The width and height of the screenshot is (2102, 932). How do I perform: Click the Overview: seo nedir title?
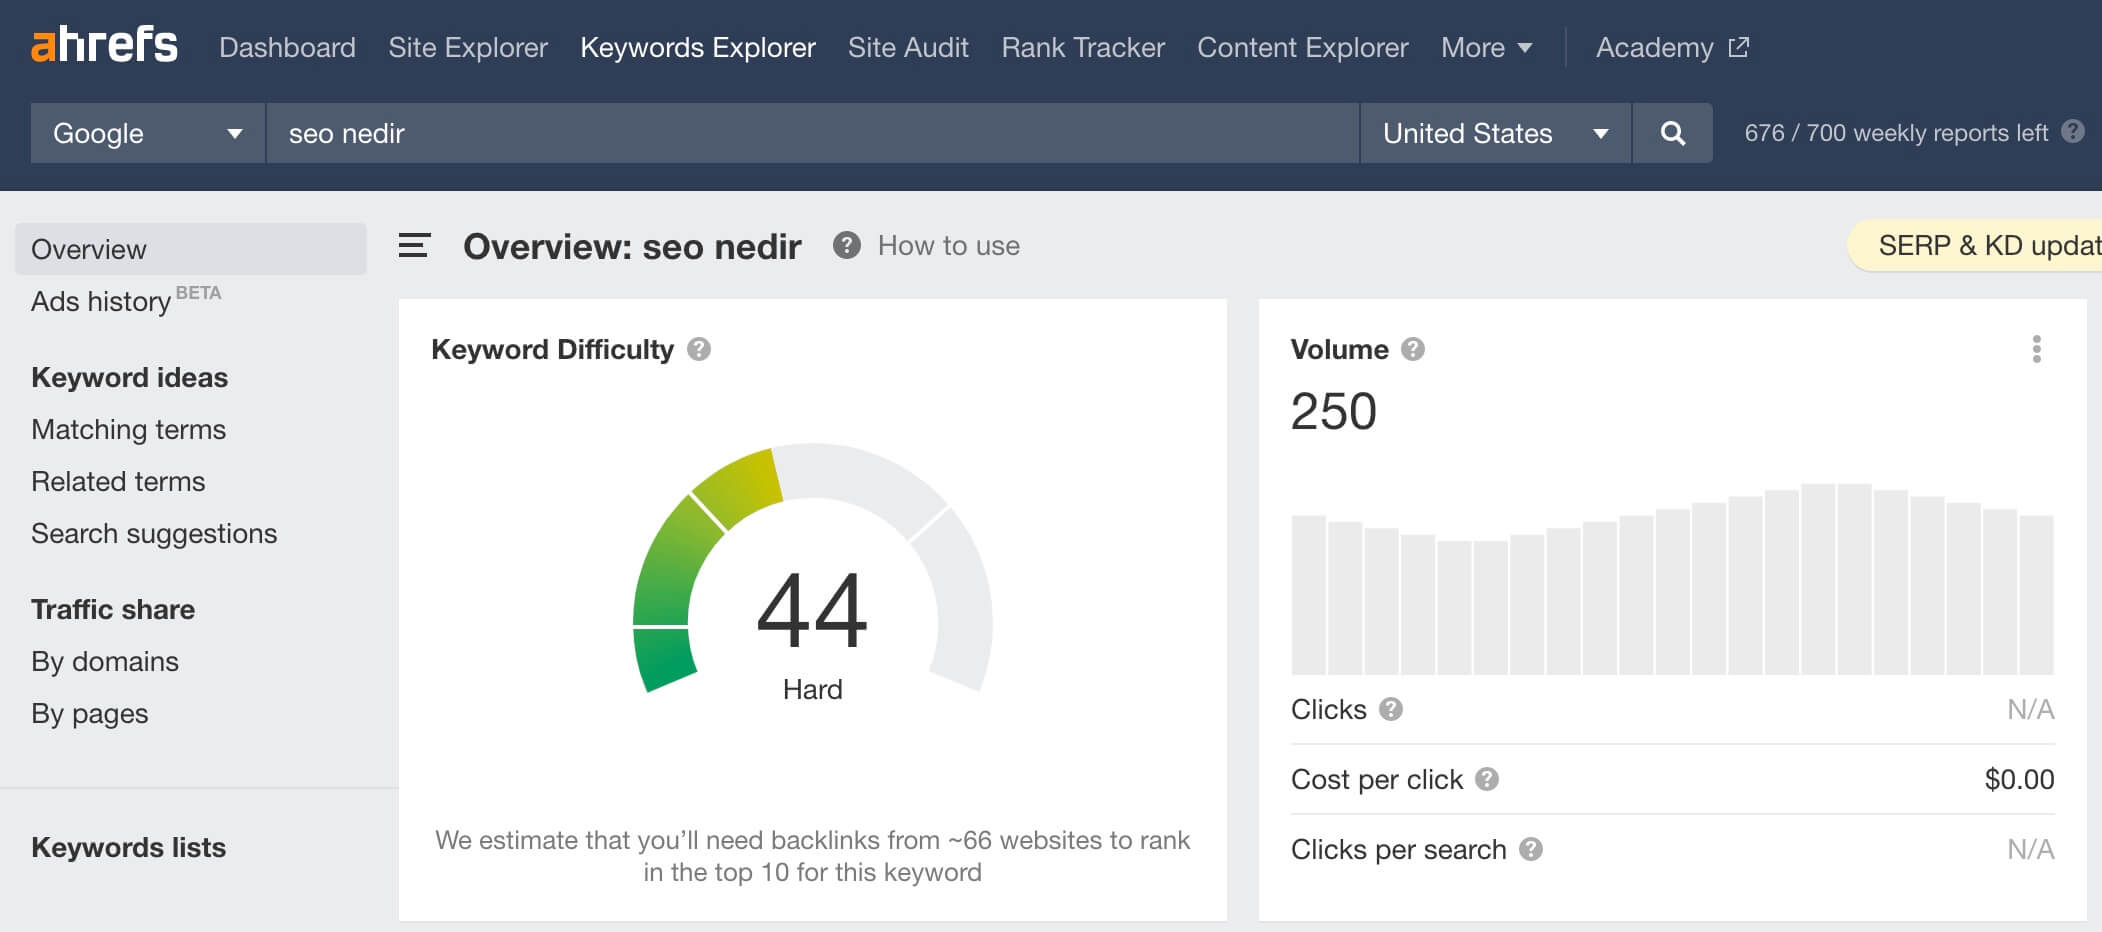click(632, 246)
